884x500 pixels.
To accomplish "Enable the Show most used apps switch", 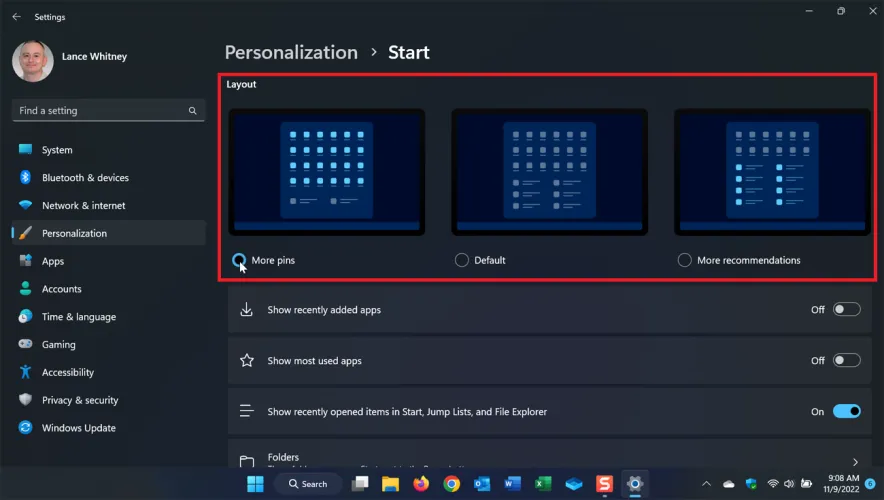I will (x=846, y=361).
